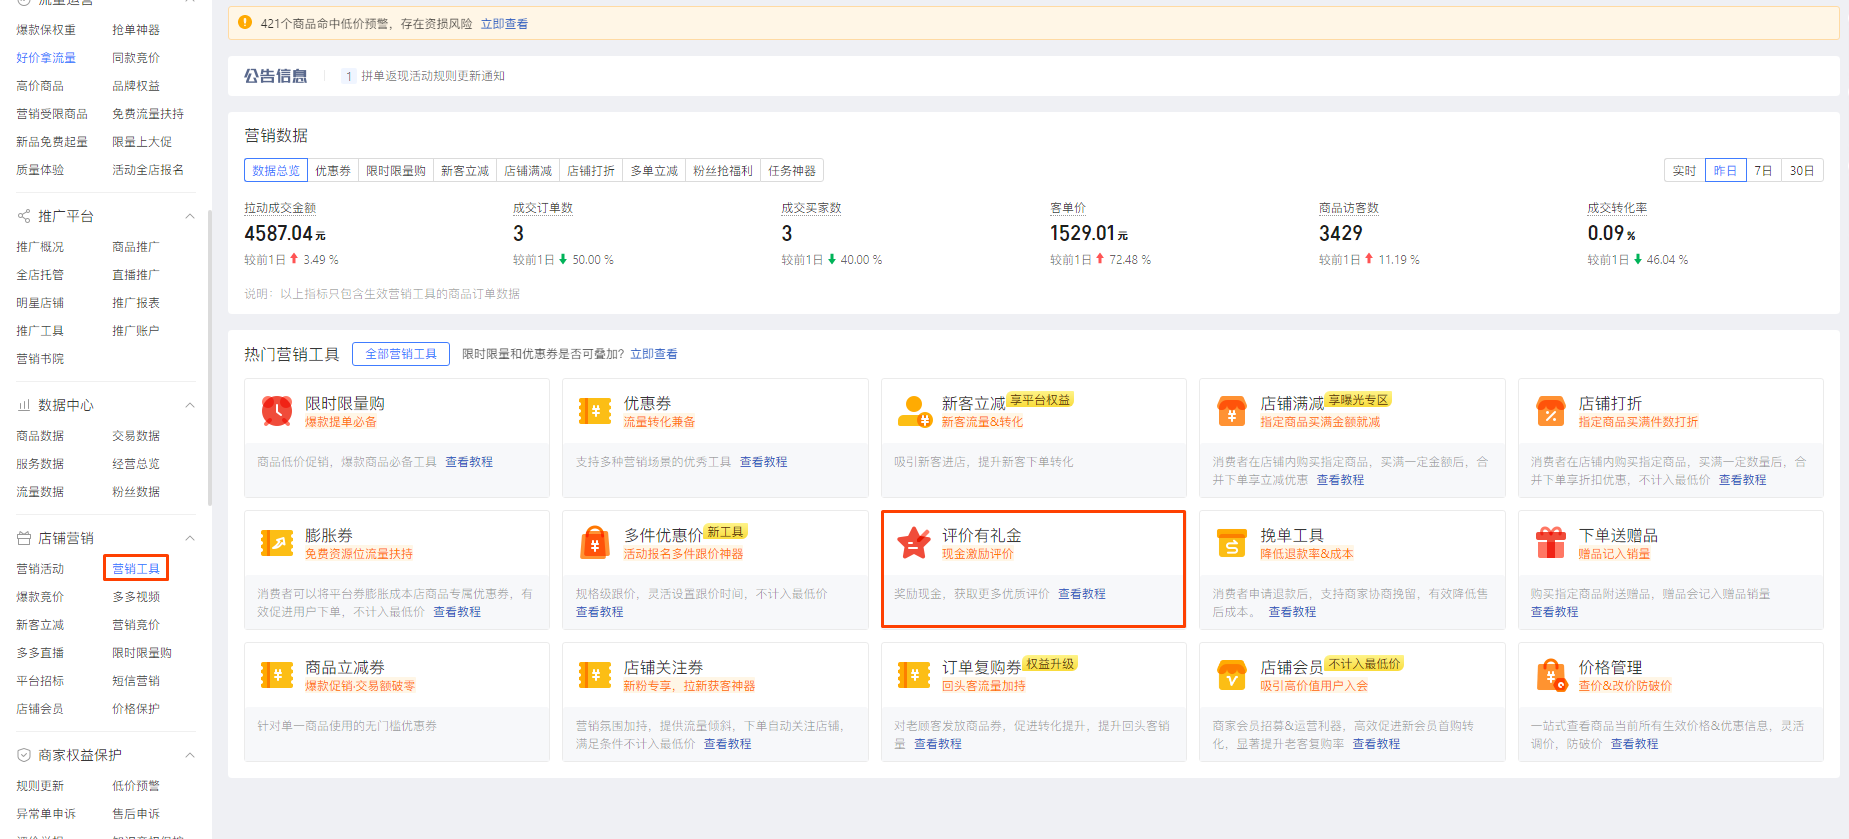Switch time range to 30日
The height and width of the screenshot is (839, 1849).
(1801, 171)
